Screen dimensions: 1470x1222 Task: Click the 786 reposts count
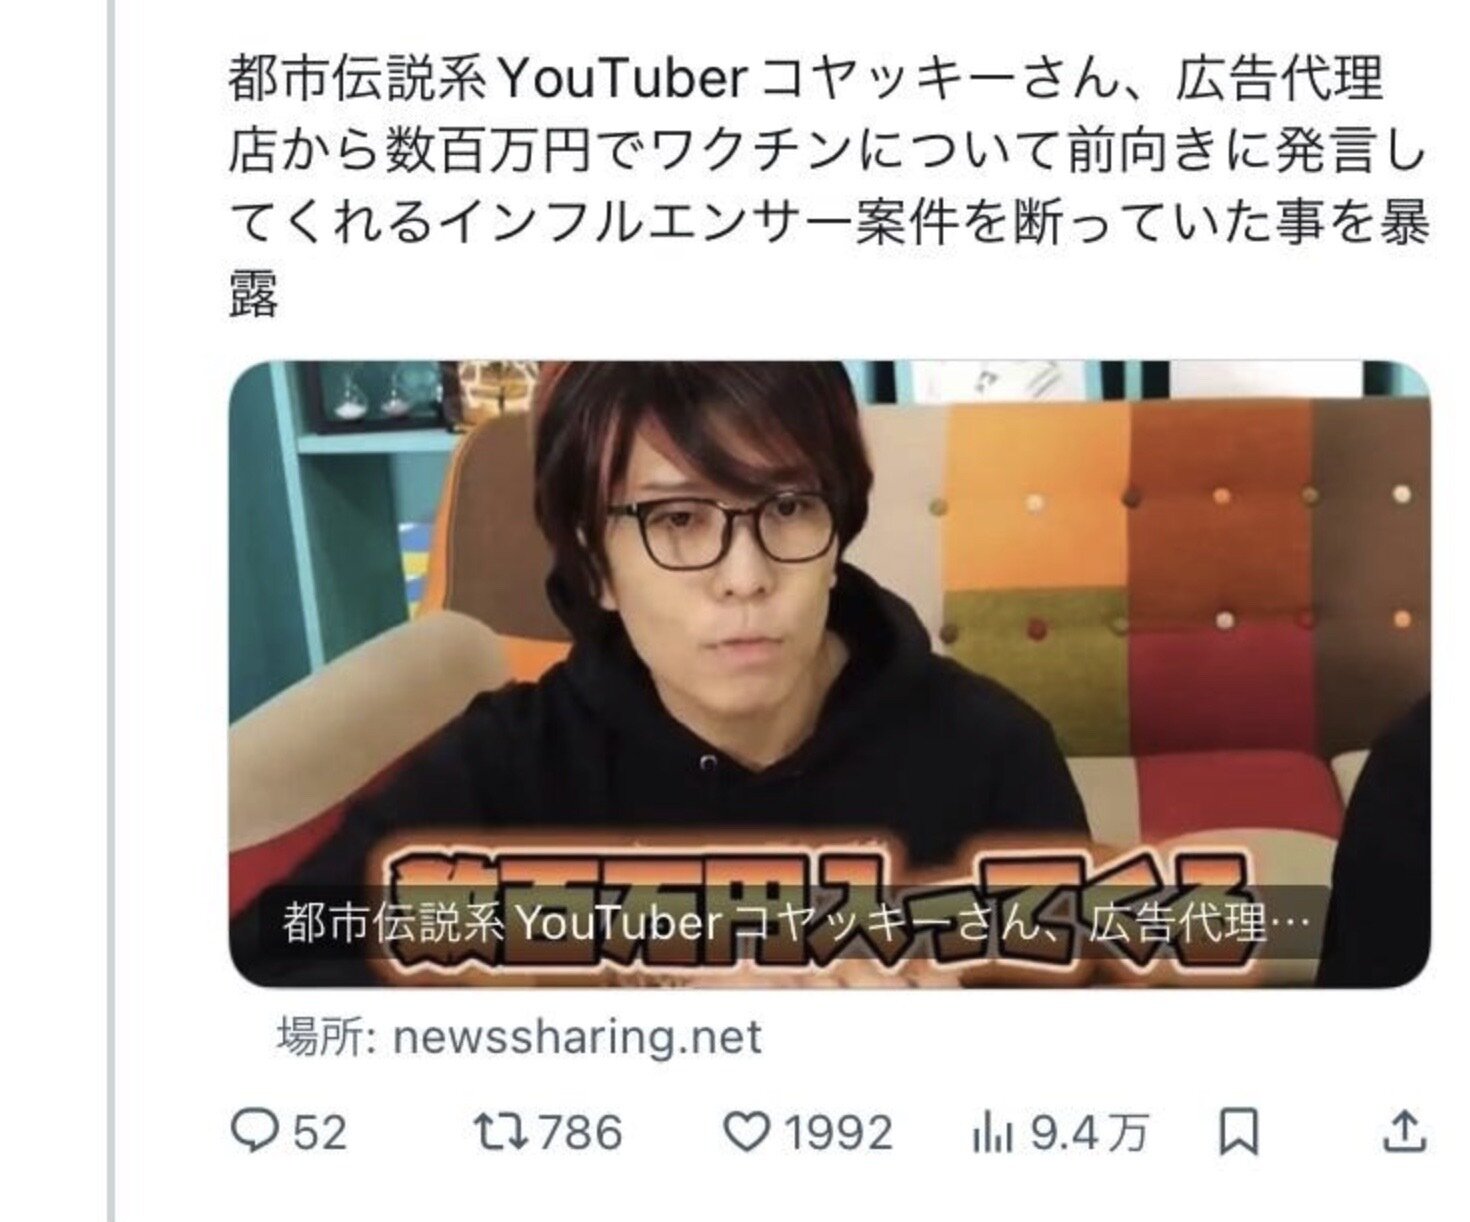pos(580,1133)
